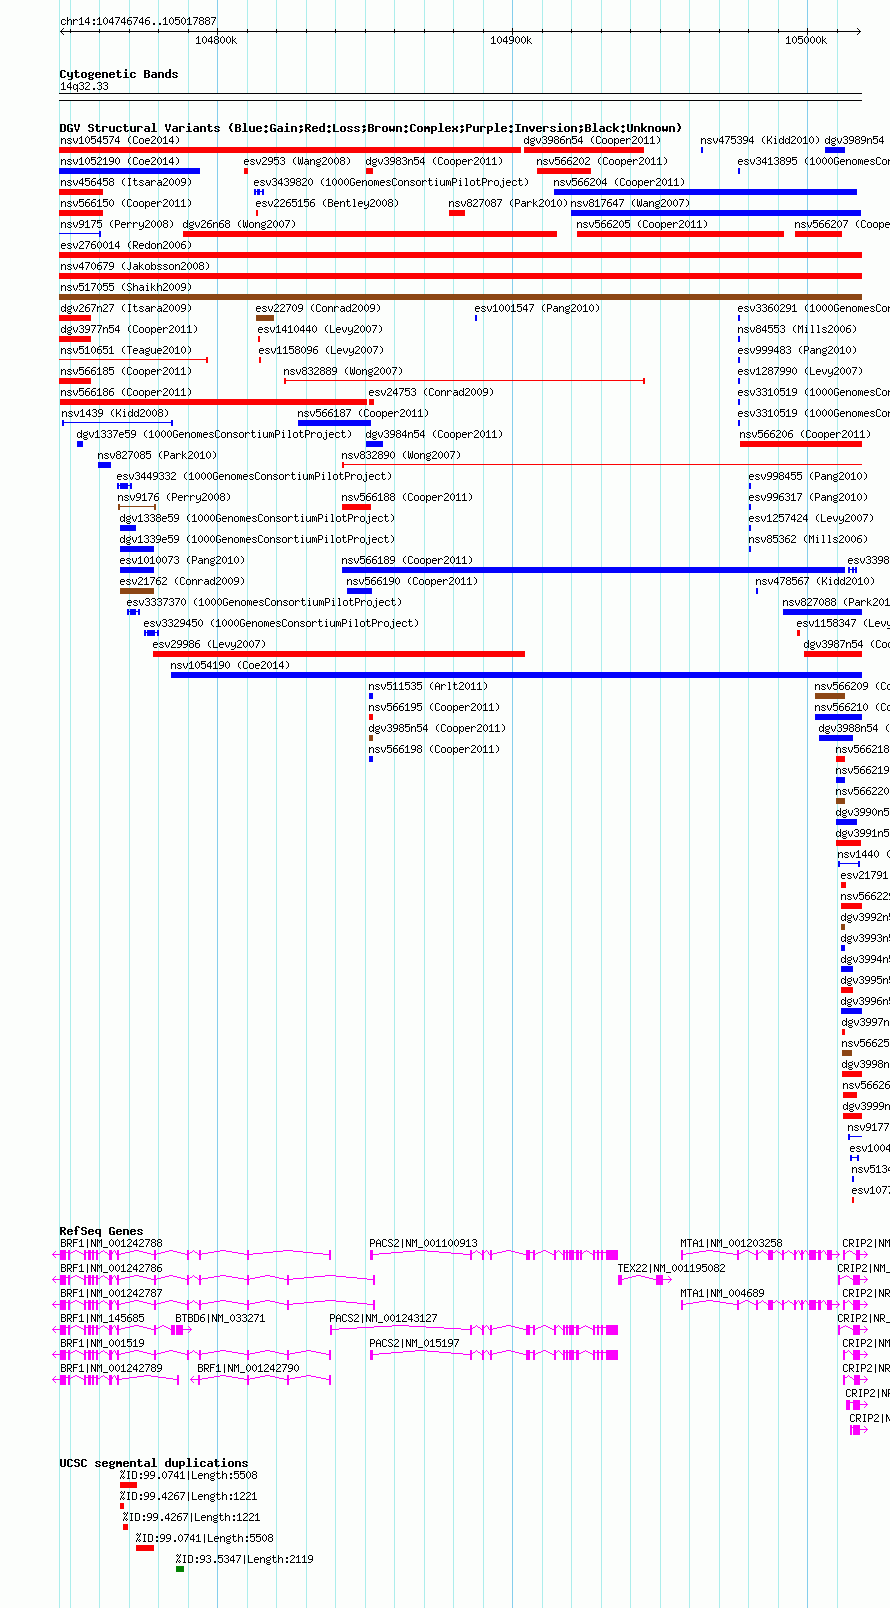The height and width of the screenshot is (1608, 890).
Task: Click the 104800k scale tick label
Action: 216,40
